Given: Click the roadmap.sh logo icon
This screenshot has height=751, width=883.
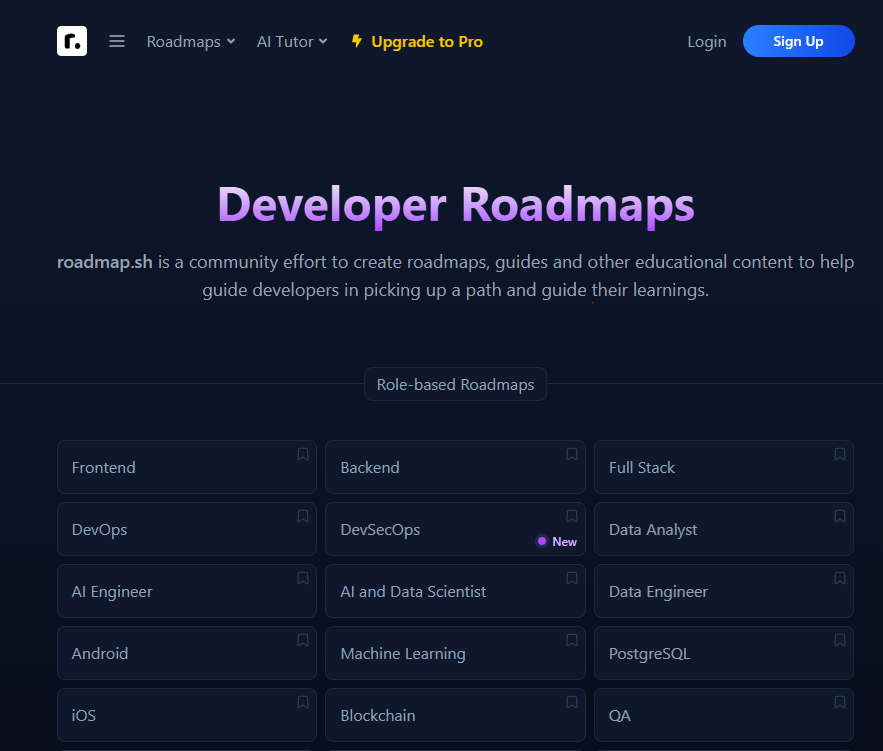Looking at the screenshot, I should coord(72,41).
